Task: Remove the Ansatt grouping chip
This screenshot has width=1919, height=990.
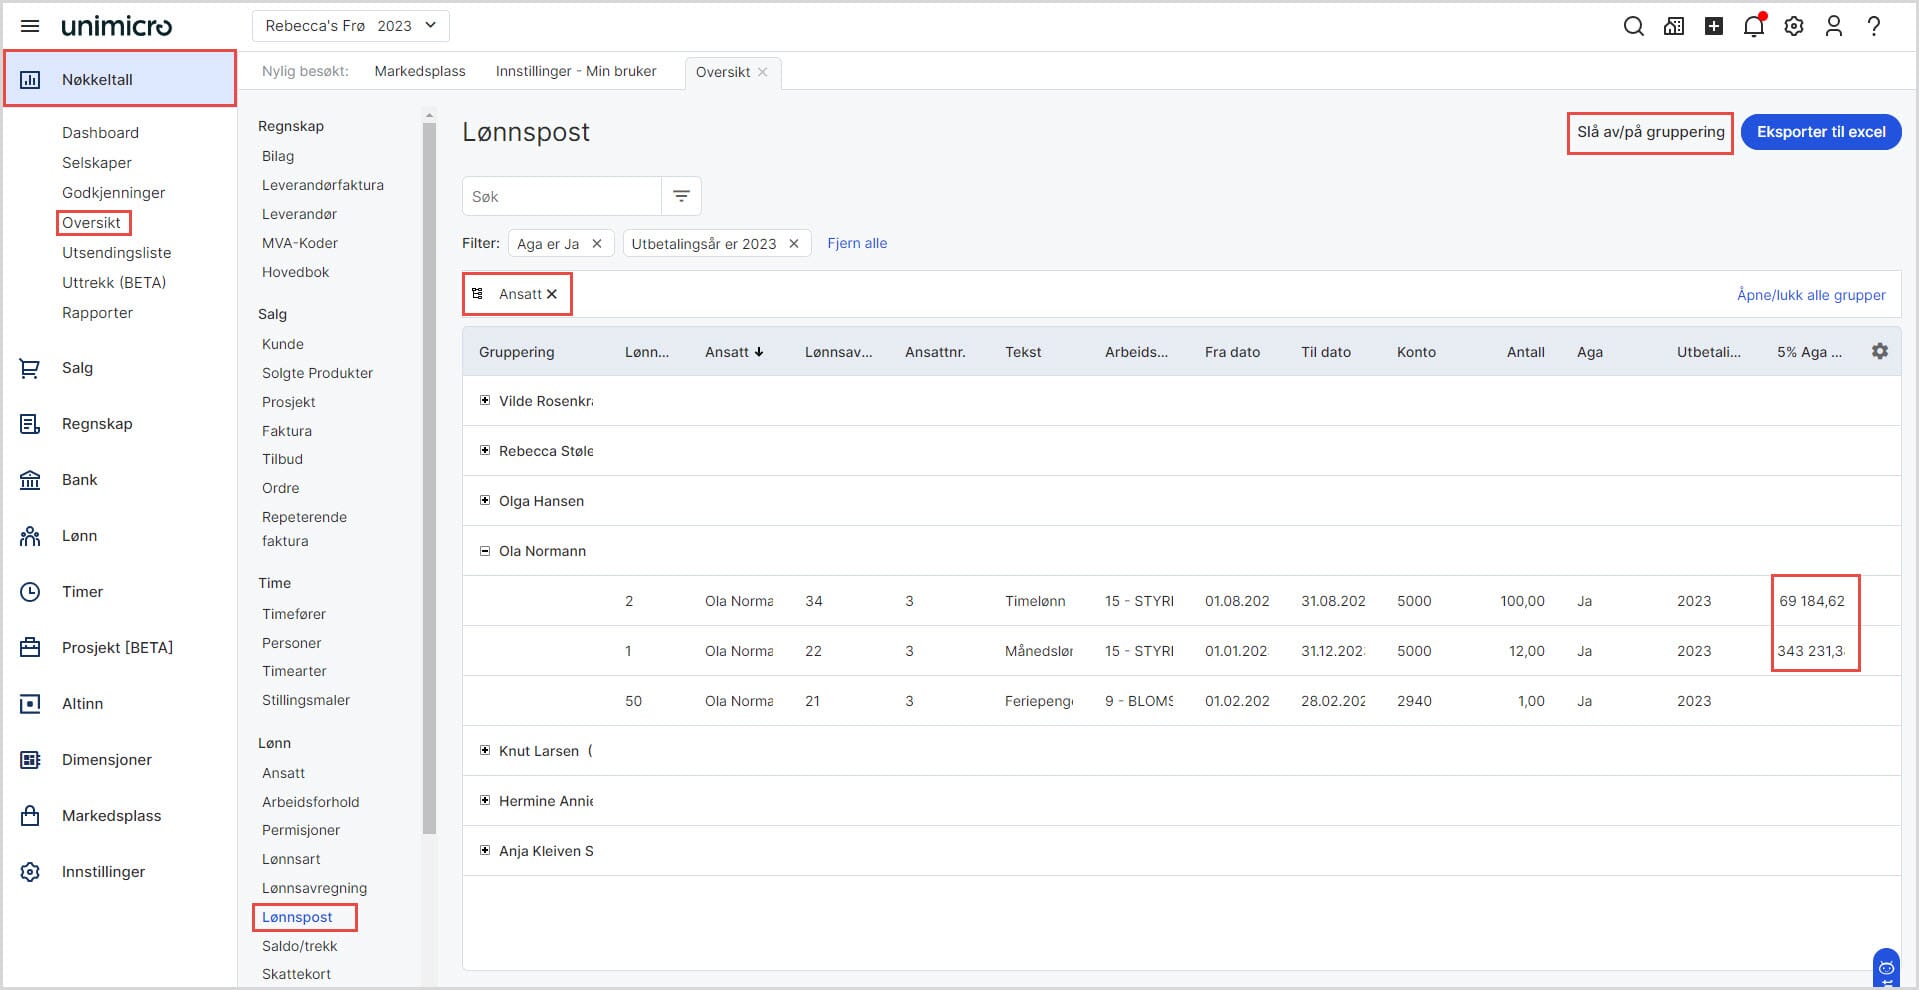Action: point(552,294)
